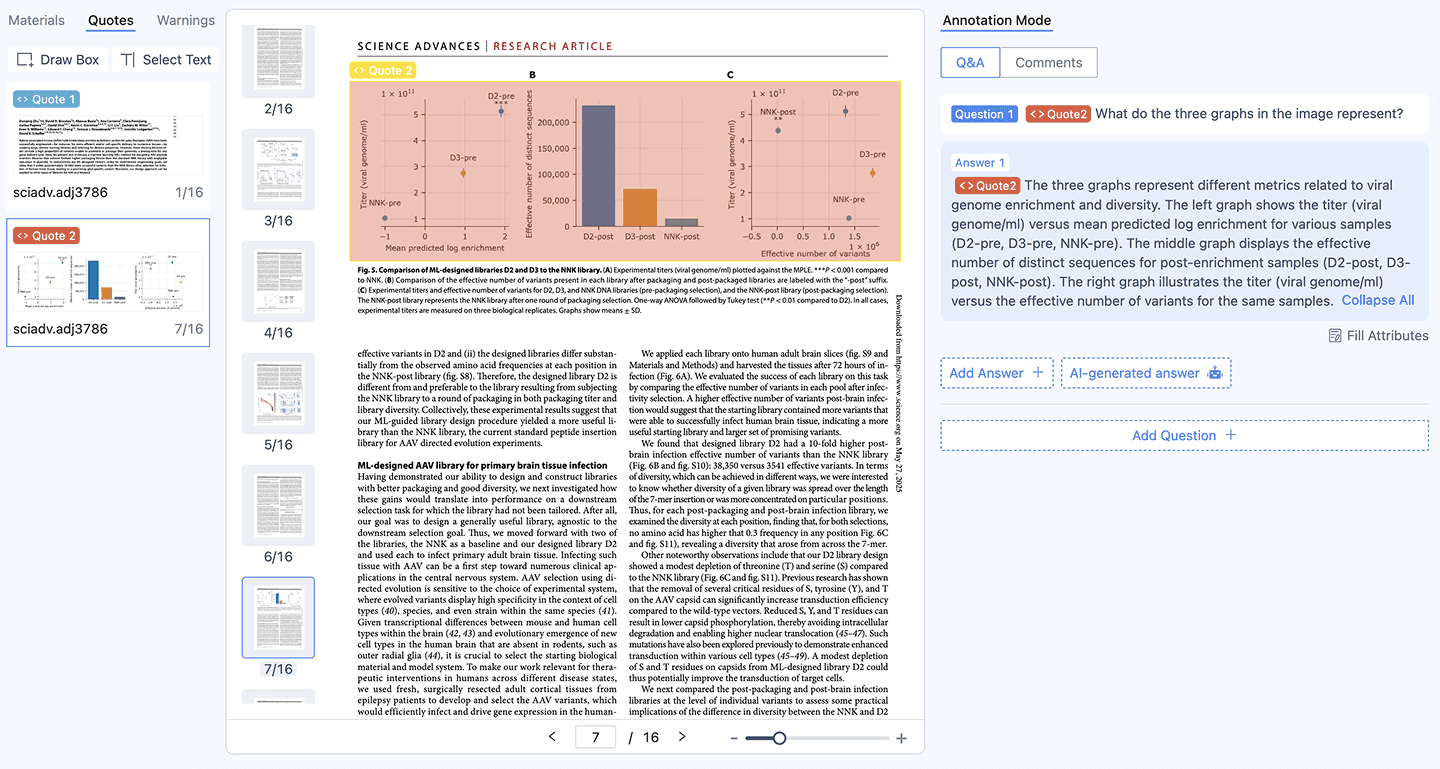Click the zoom out minus icon
Viewport: 1440px width, 769px height.
[x=734, y=738]
